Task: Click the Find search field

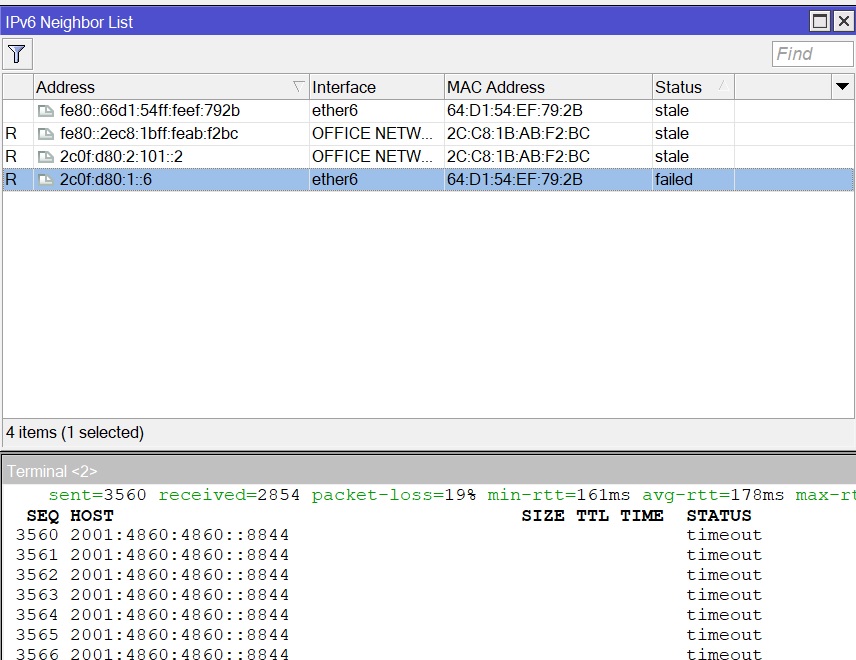Action: click(x=811, y=54)
